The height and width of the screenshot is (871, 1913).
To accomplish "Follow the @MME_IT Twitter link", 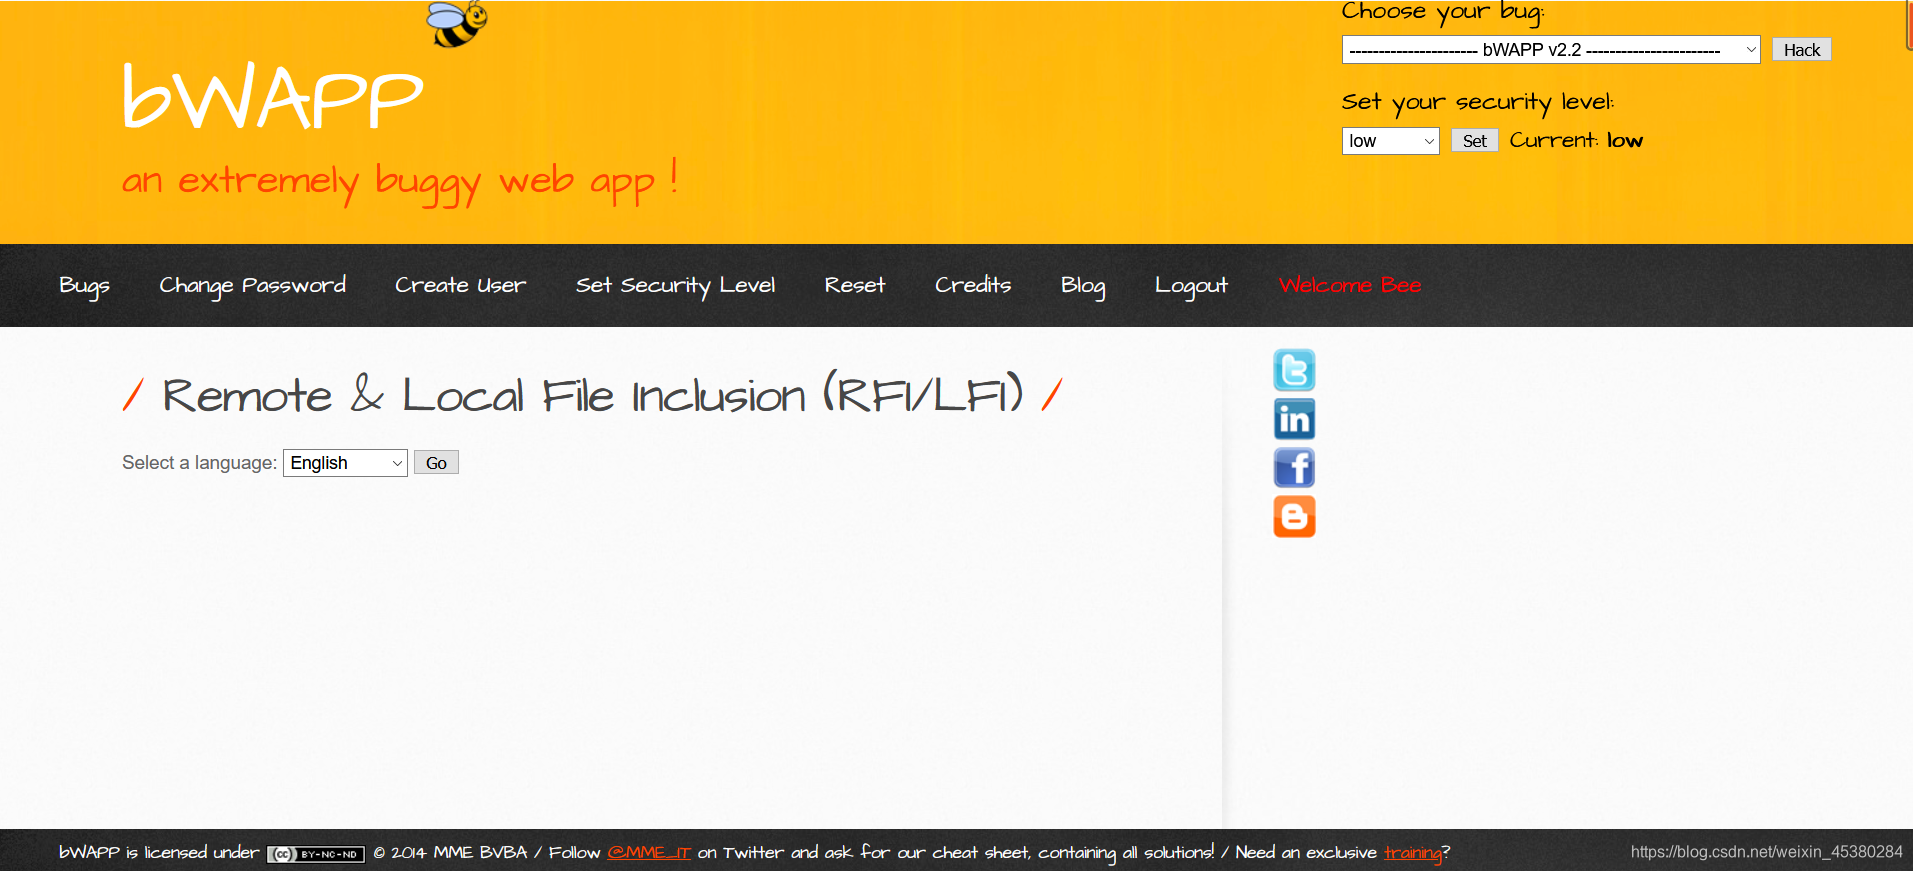I will [649, 853].
